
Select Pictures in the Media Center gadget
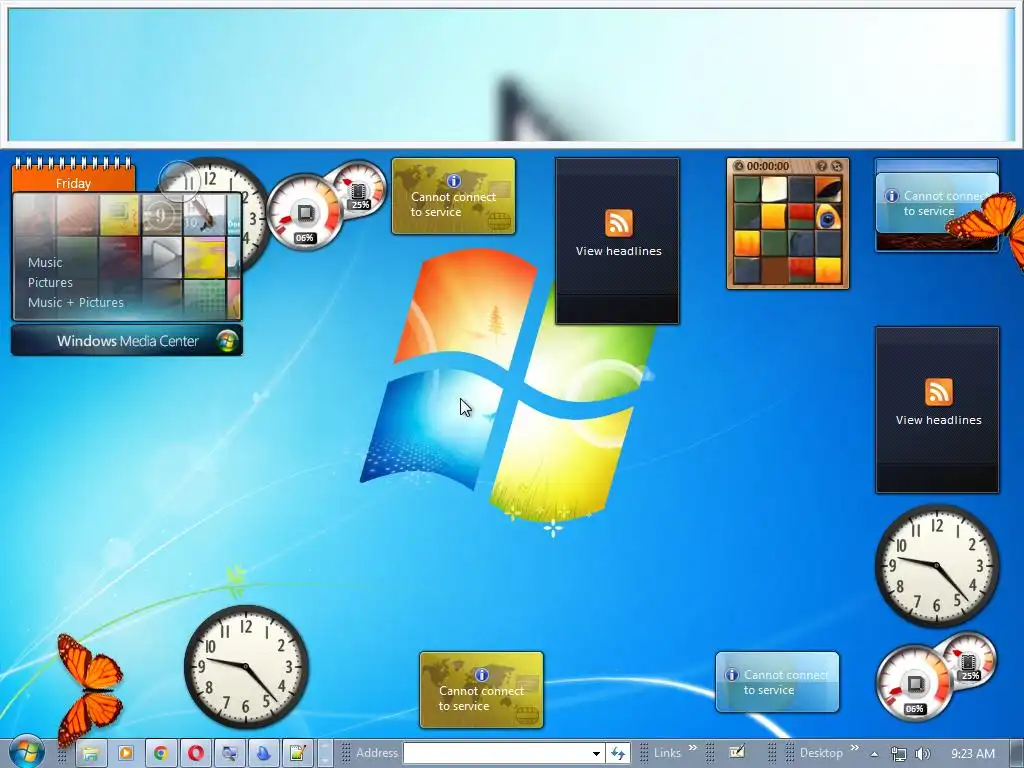coord(50,283)
